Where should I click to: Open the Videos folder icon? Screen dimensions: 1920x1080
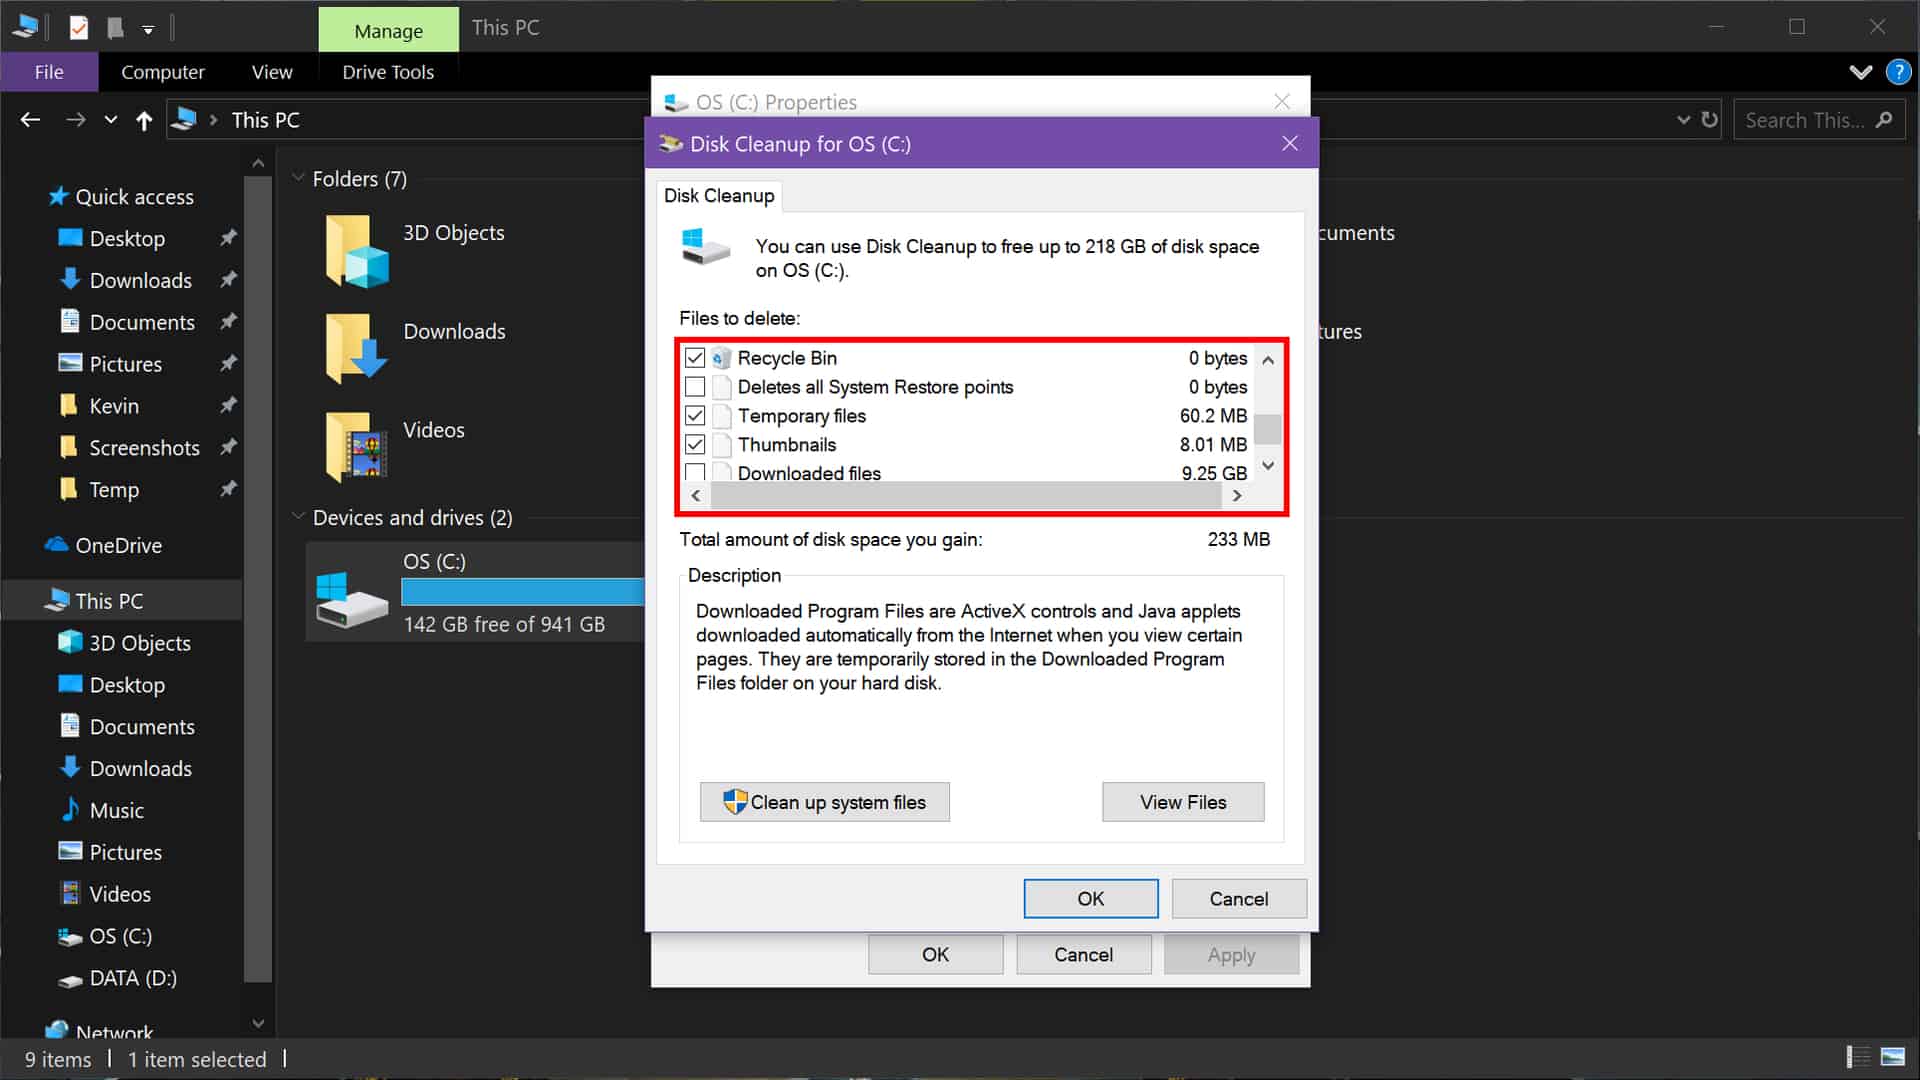click(x=356, y=447)
